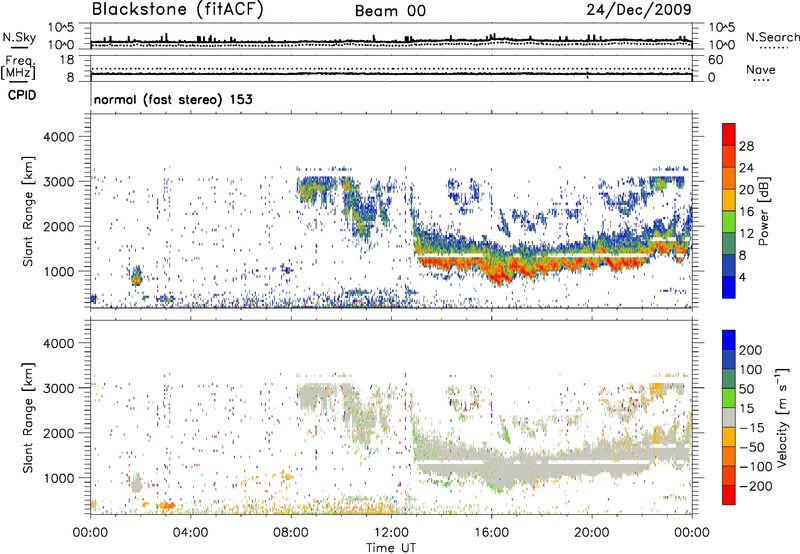
Task: Click 'Slant Range [km]' label of power panel
Action: click(x=28, y=211)
